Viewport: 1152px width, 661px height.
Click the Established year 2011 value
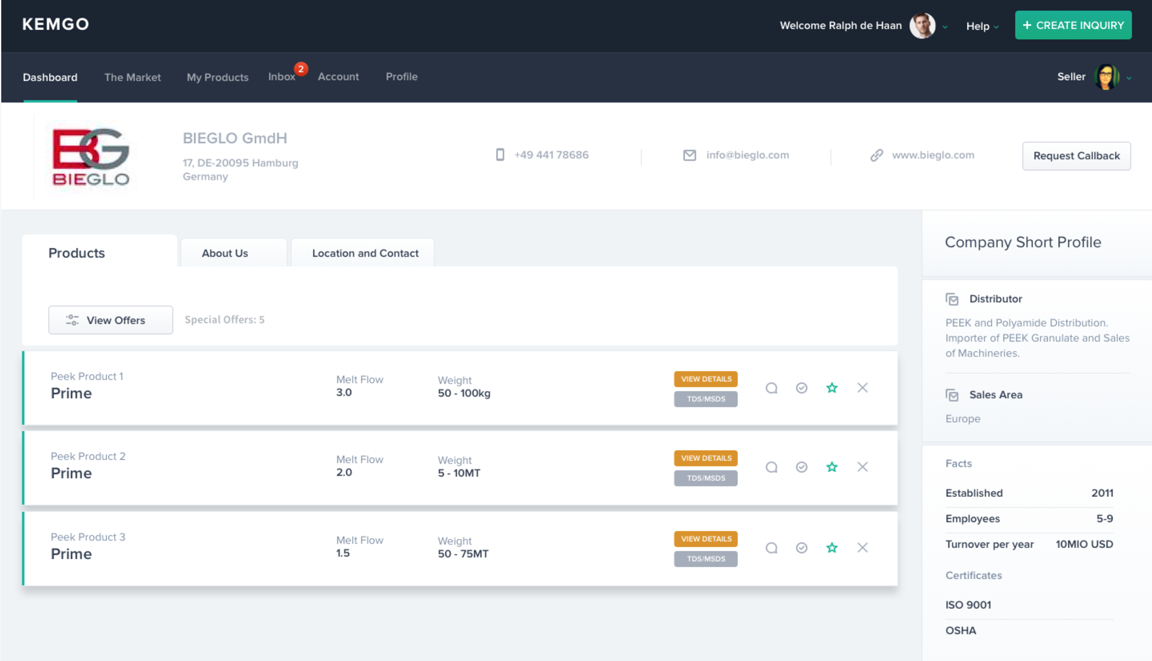click(x=1102, y=494)
